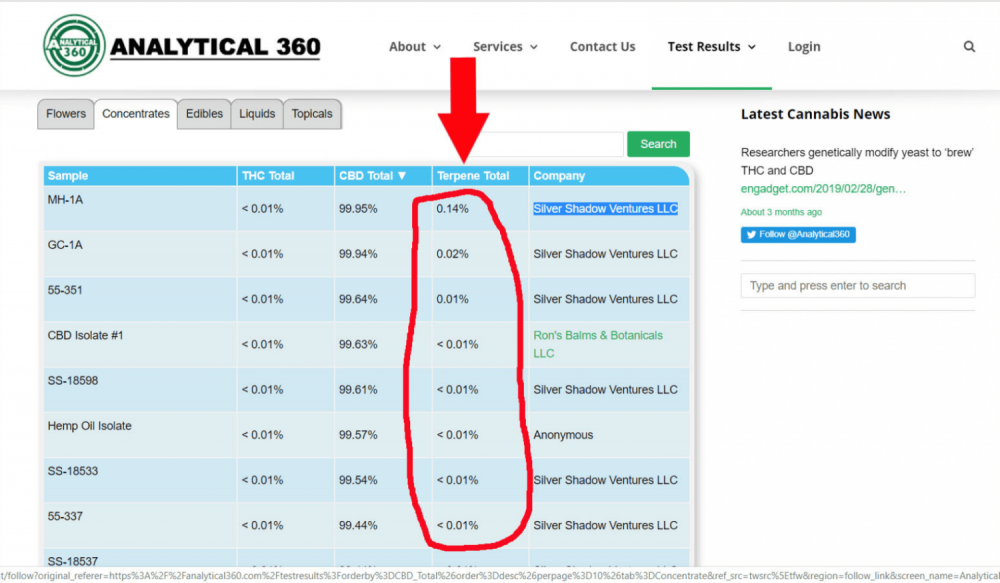This screenshot has width=1000, height=583.
Task: Click the Analytical 360 logo
Action: (182, 46)
